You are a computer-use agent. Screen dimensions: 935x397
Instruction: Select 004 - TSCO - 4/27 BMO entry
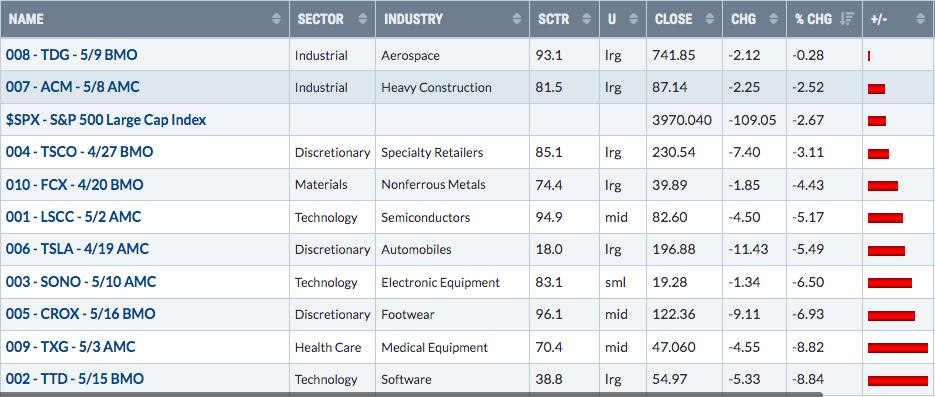(x=79, y=152)
